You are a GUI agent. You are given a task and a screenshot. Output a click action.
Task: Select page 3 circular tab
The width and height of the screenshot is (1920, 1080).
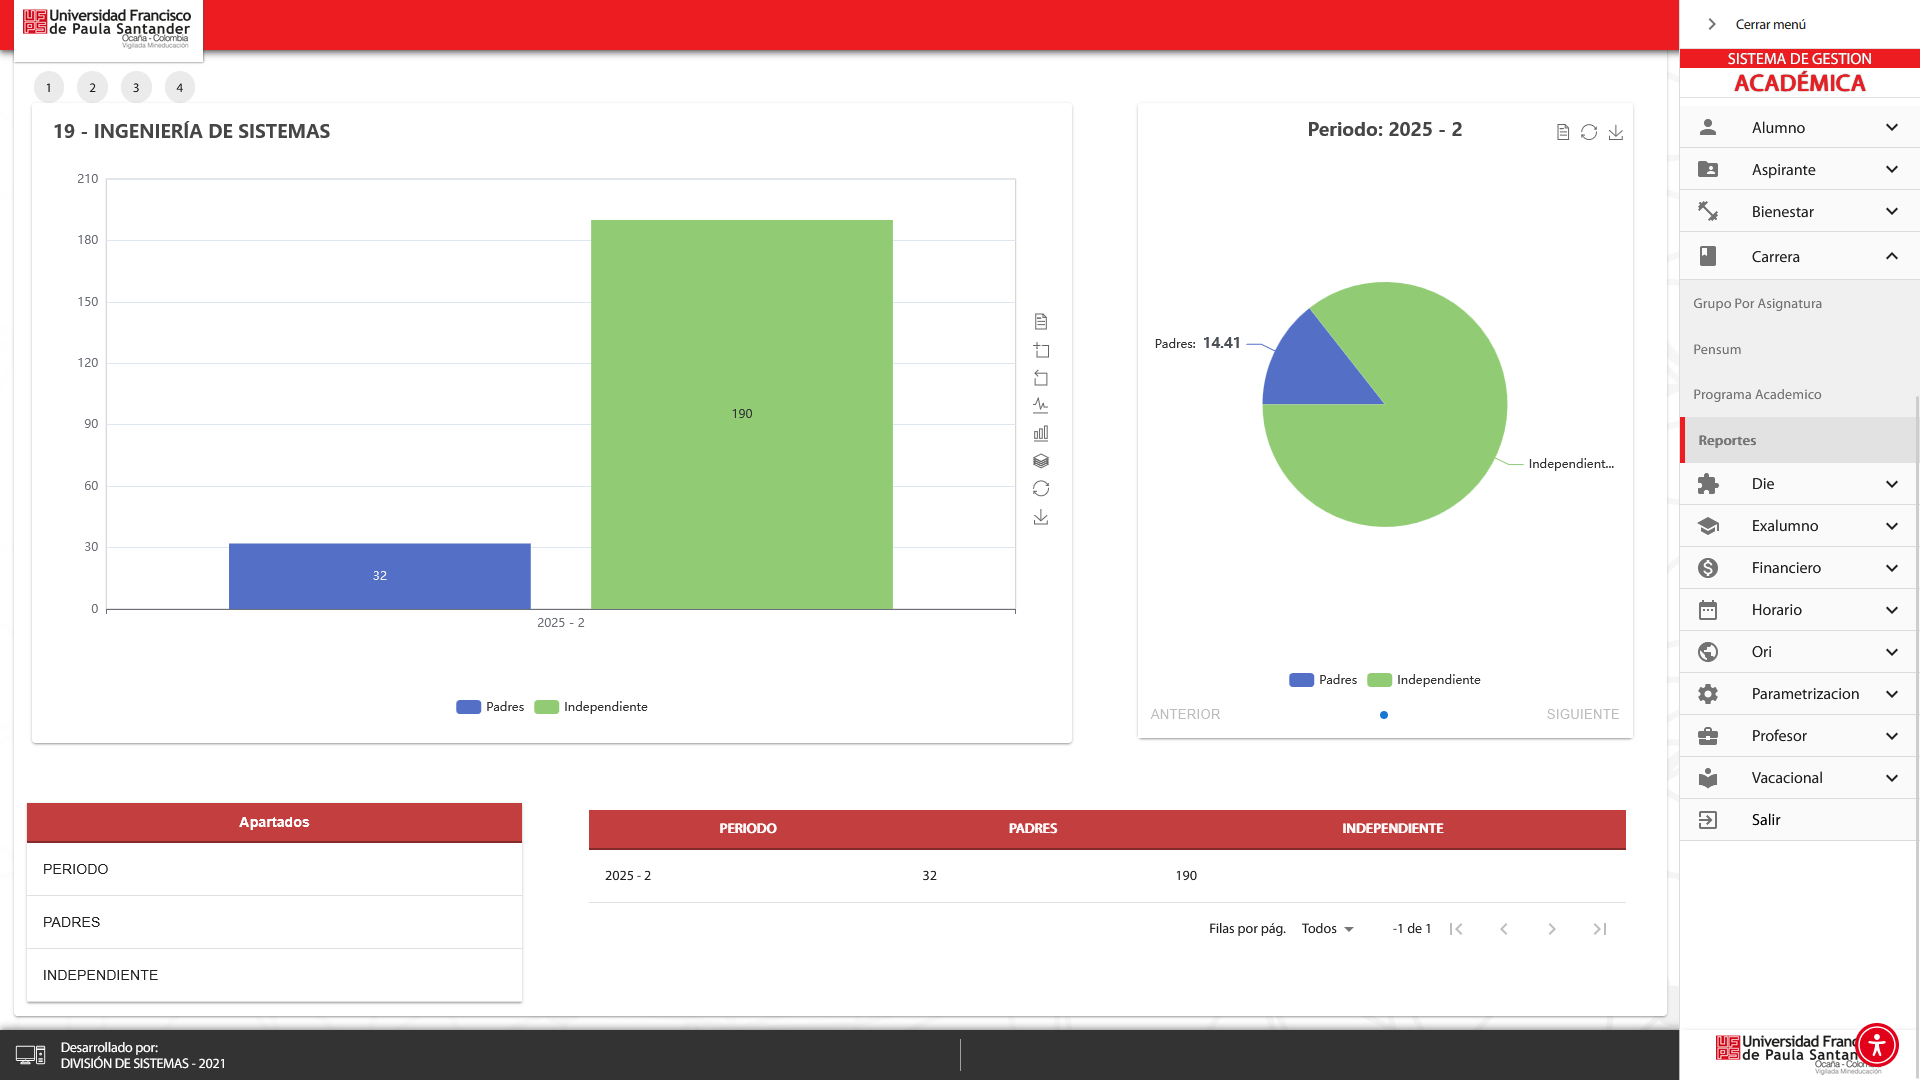[x=136, y=88]
